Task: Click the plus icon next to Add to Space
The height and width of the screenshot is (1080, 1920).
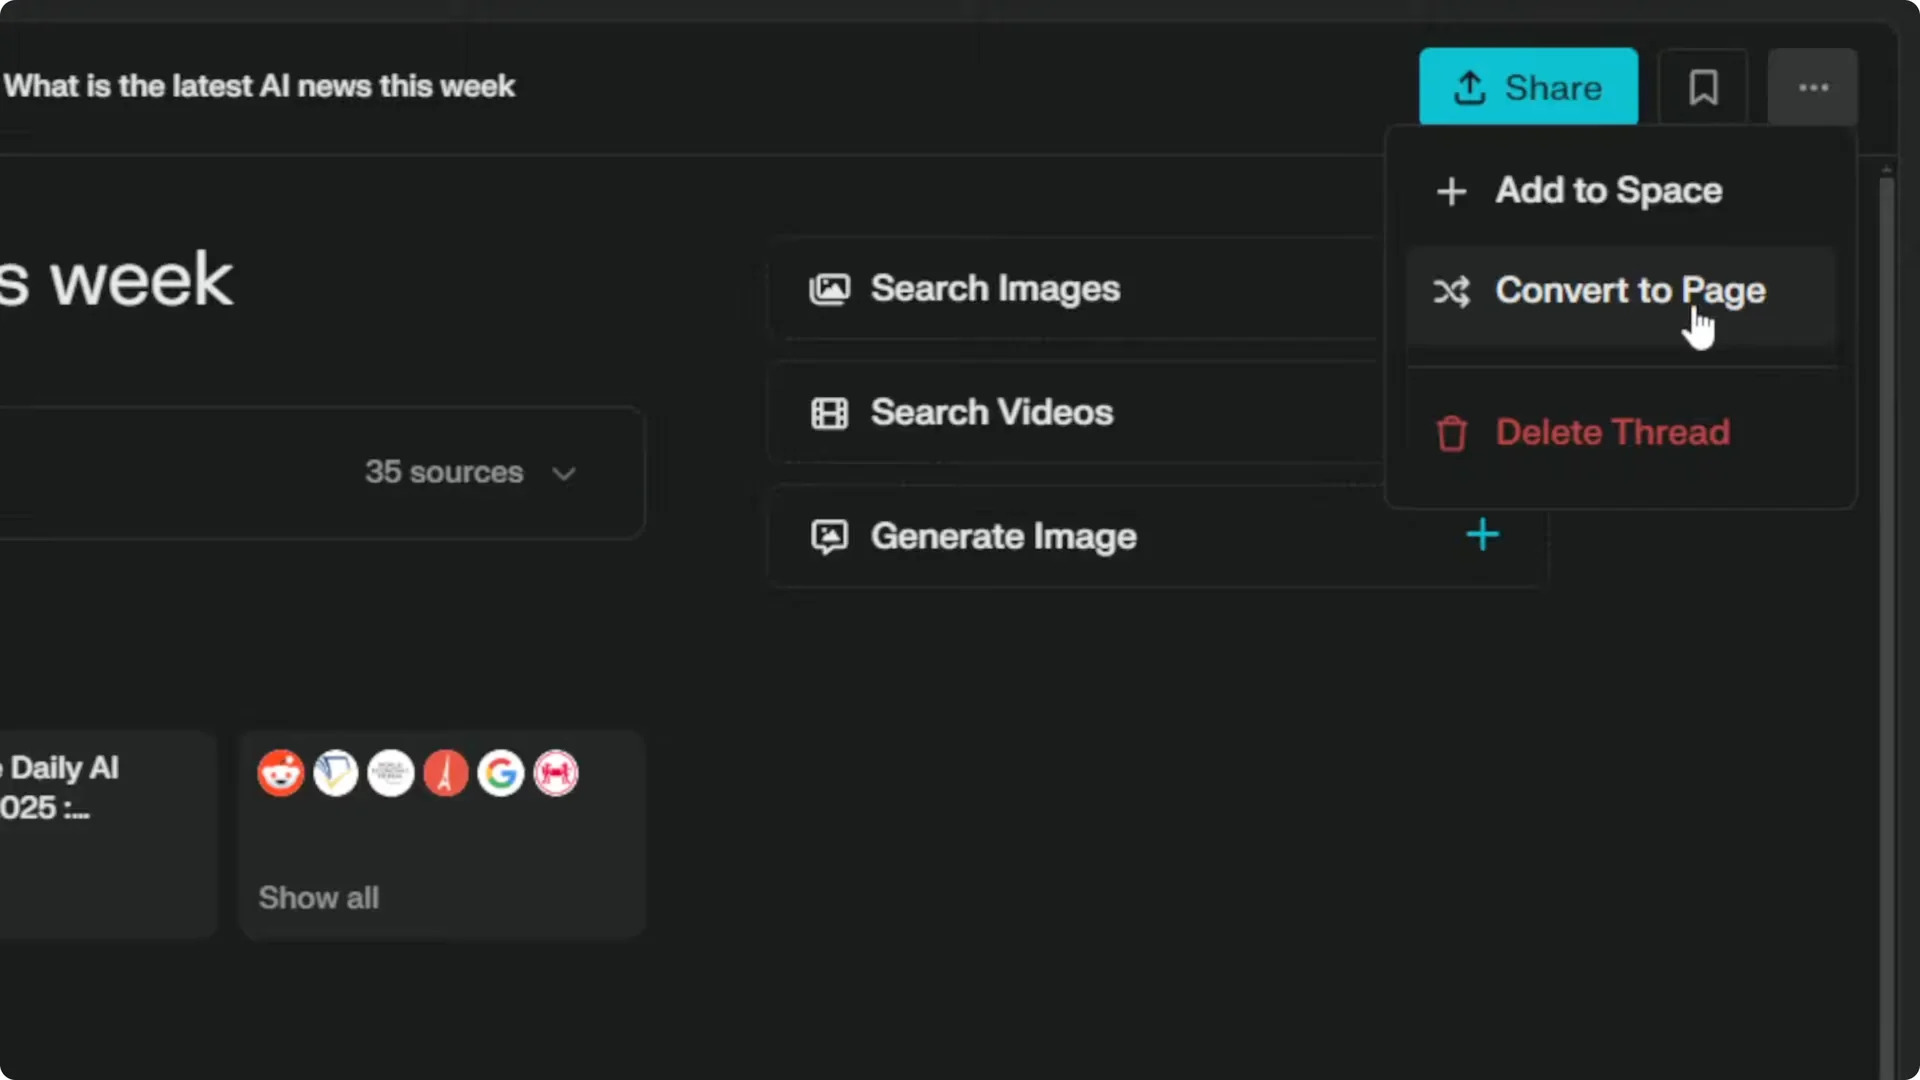Action: click(1452, 191)
